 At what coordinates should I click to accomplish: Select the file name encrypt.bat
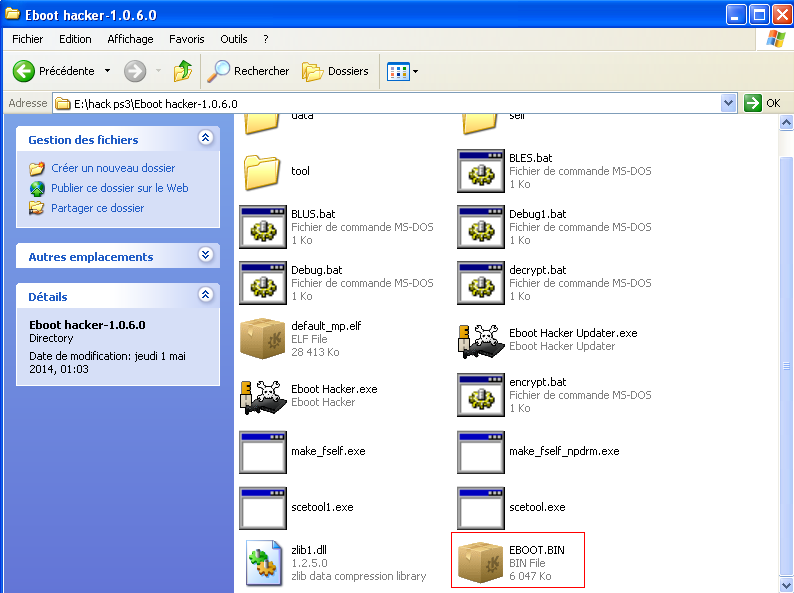538,382
